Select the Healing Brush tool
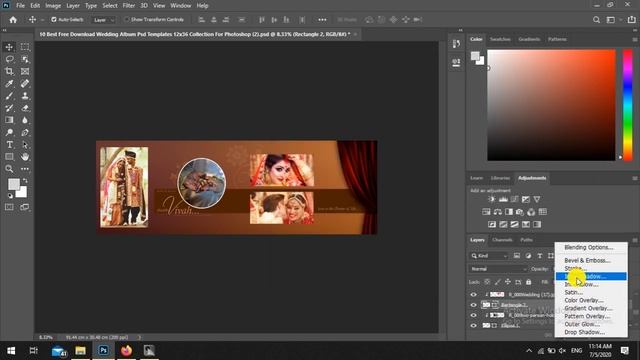 [25, 84]
